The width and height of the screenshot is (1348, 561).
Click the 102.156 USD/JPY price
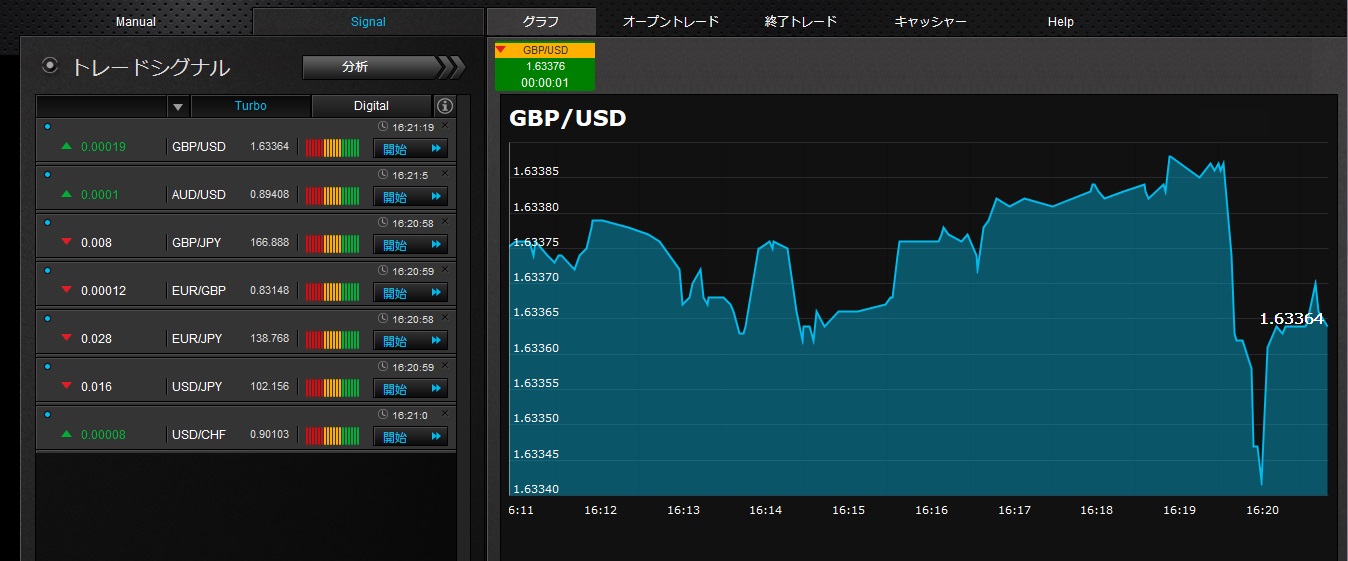point(270,386)
